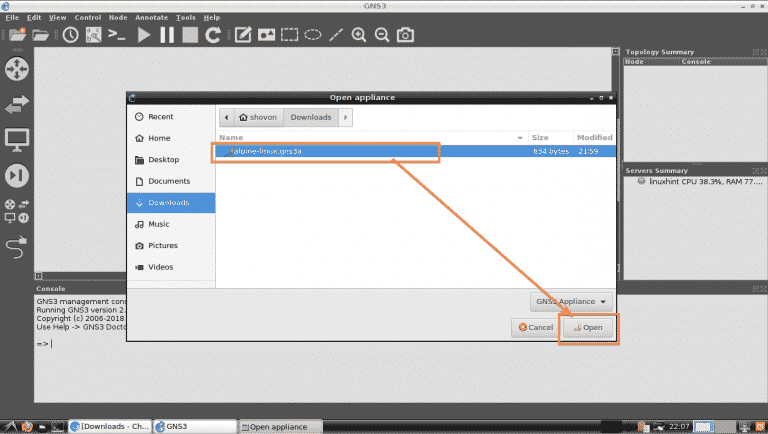The height and width of the screenshot is (434, 768).
Task: Click the Open button
Action: tap(588, 328)
